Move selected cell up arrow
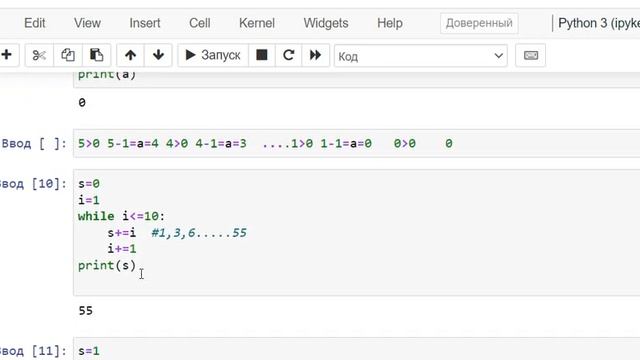Screen dimensions: 640x360 click(x=131, y=55)
